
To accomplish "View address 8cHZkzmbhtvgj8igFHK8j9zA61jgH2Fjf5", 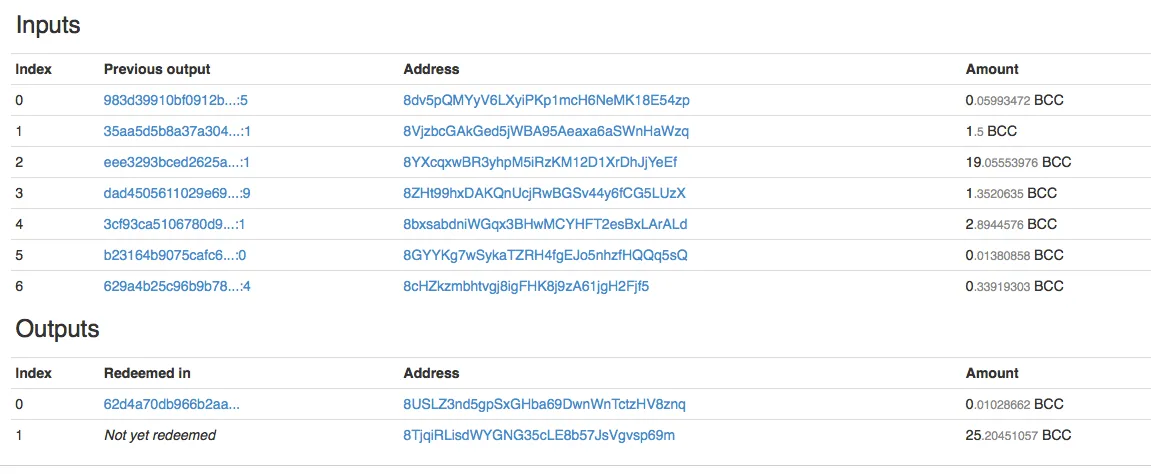I will pos(526,286).
